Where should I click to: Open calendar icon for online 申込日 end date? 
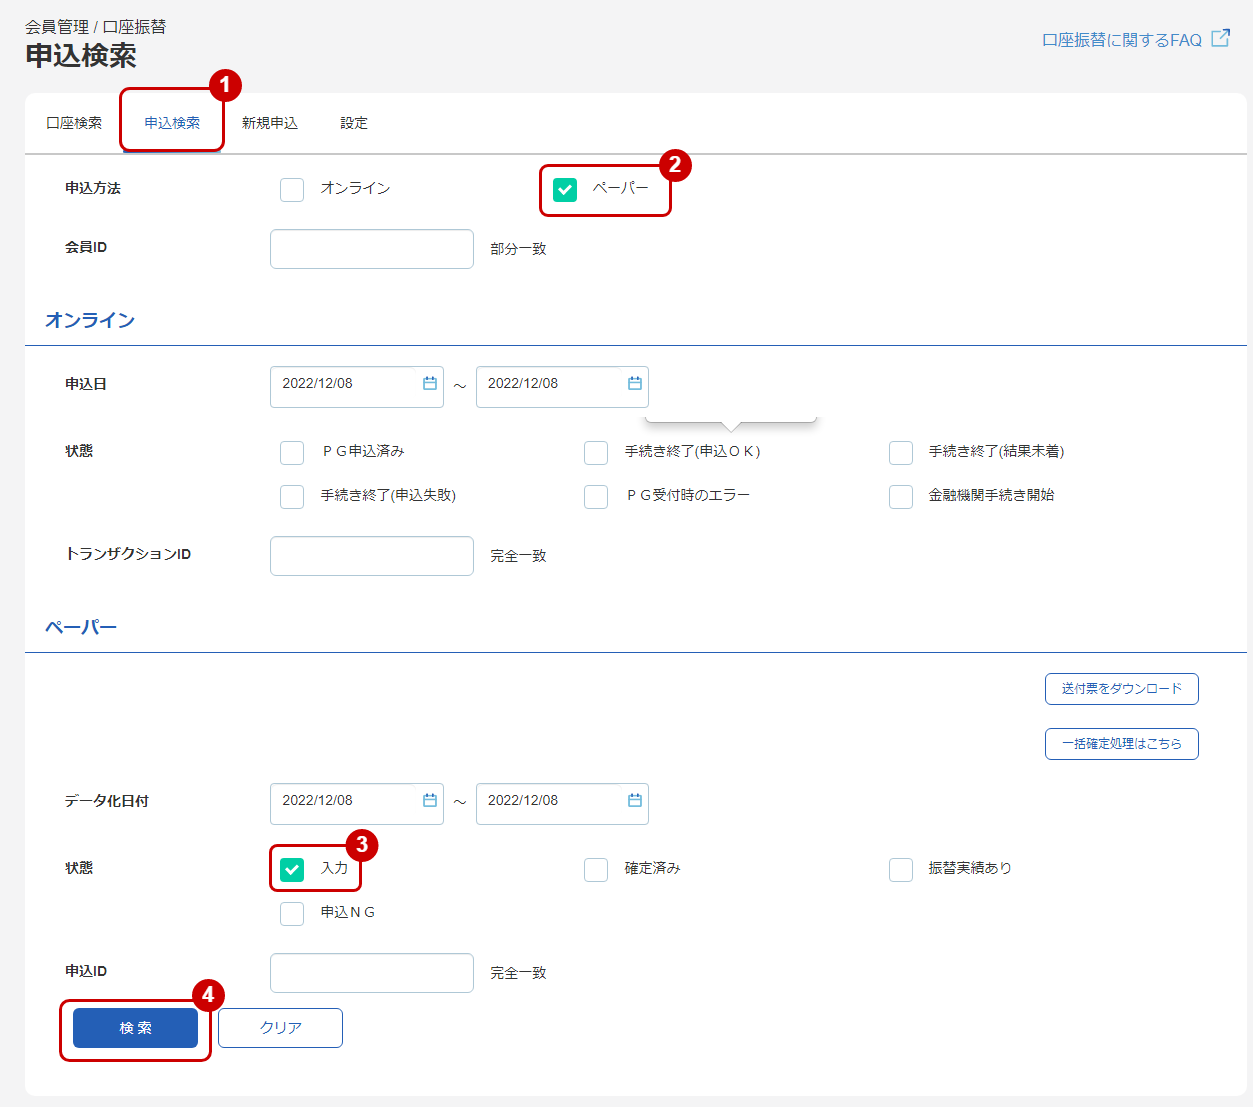(x=634, y=384)
